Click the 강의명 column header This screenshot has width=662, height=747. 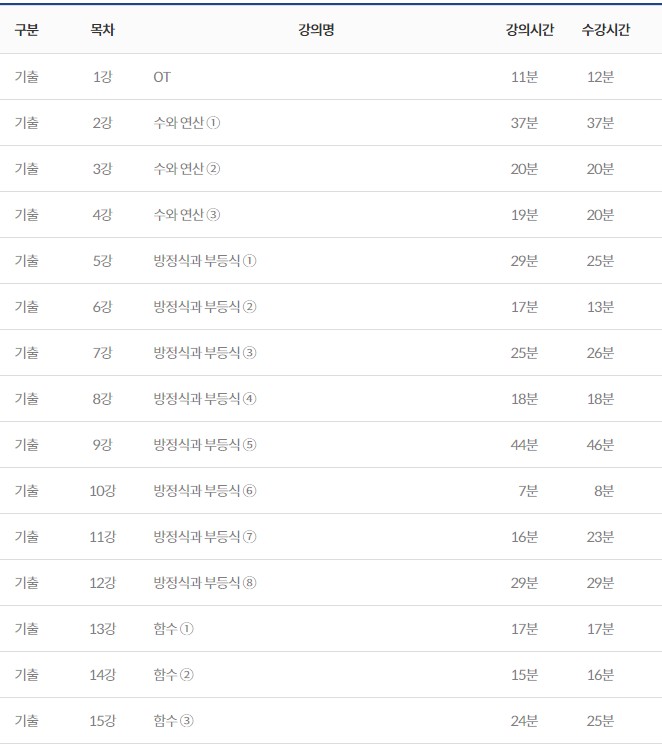click(316, 30)
